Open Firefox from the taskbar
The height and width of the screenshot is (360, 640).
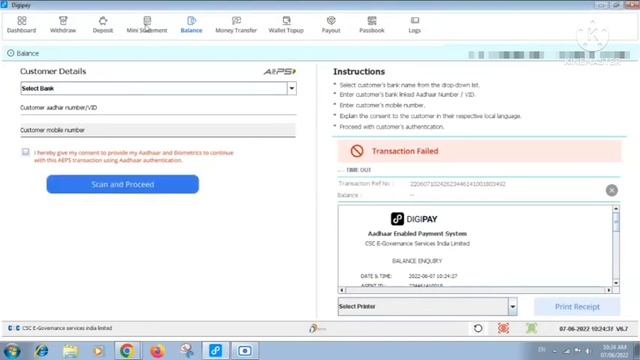(157, 351)
